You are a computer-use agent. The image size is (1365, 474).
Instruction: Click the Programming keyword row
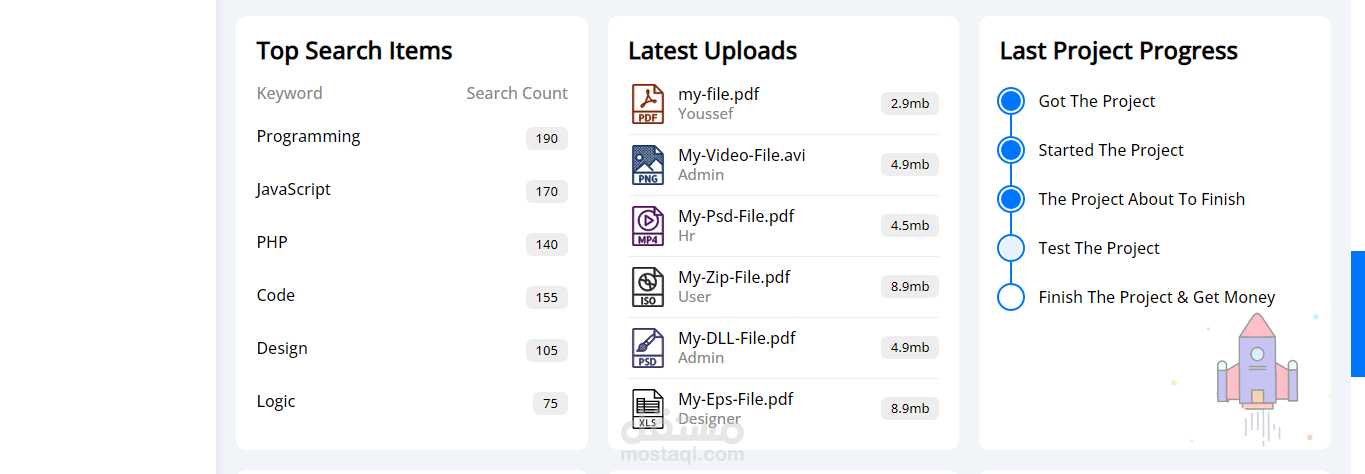click(x=308, y=136)
